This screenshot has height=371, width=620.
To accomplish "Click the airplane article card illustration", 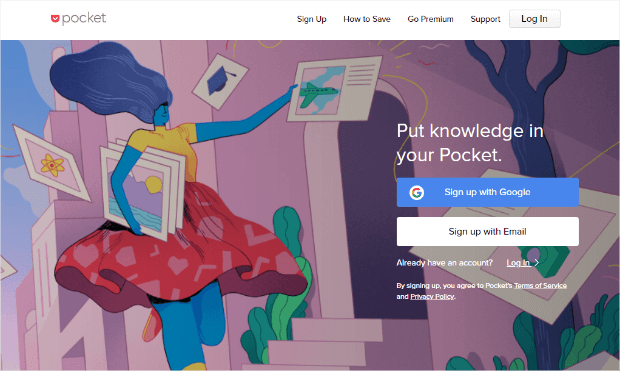I will pos(335,89).
